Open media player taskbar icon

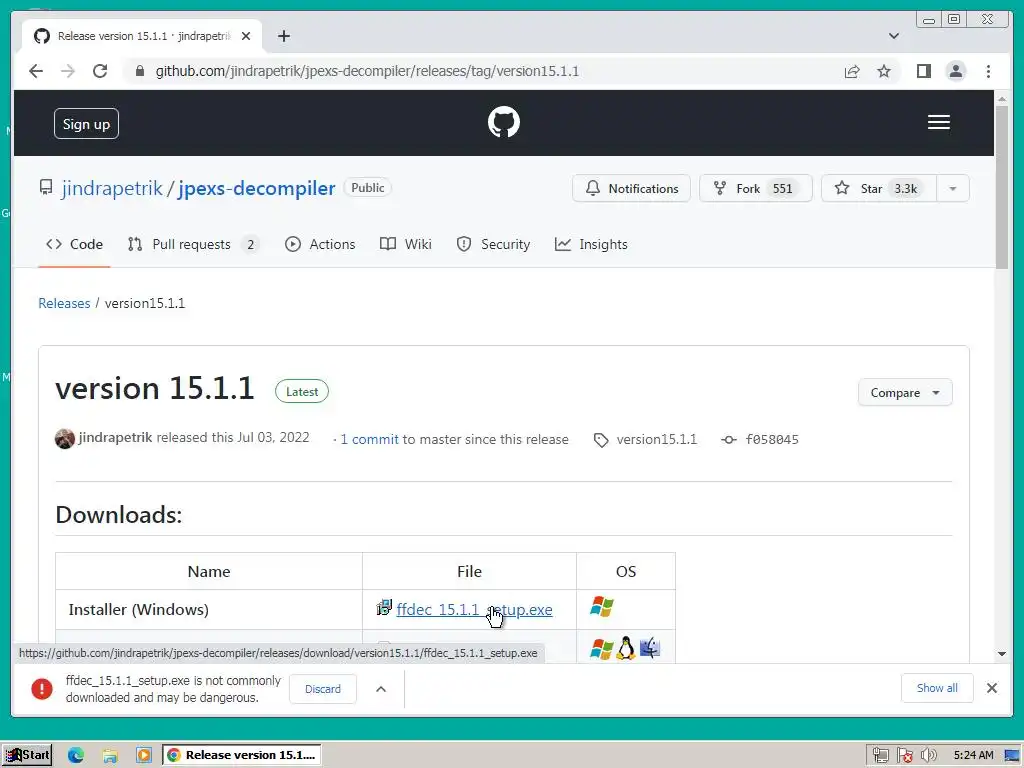[x=144, y=755]
